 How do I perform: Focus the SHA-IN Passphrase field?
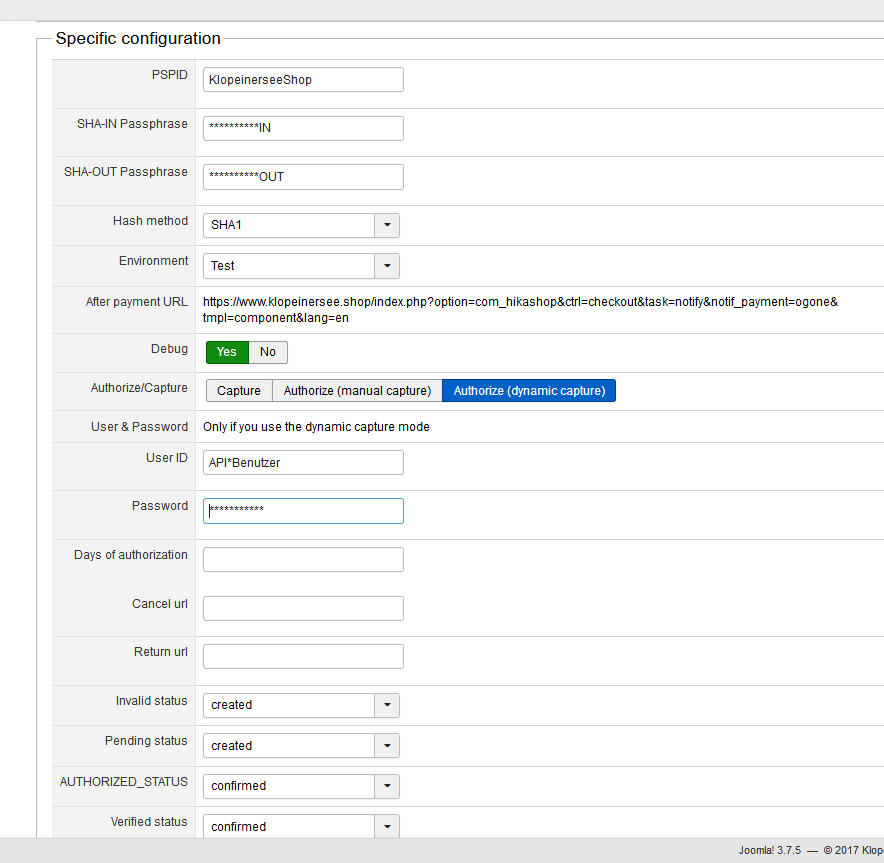click(303, 128)
